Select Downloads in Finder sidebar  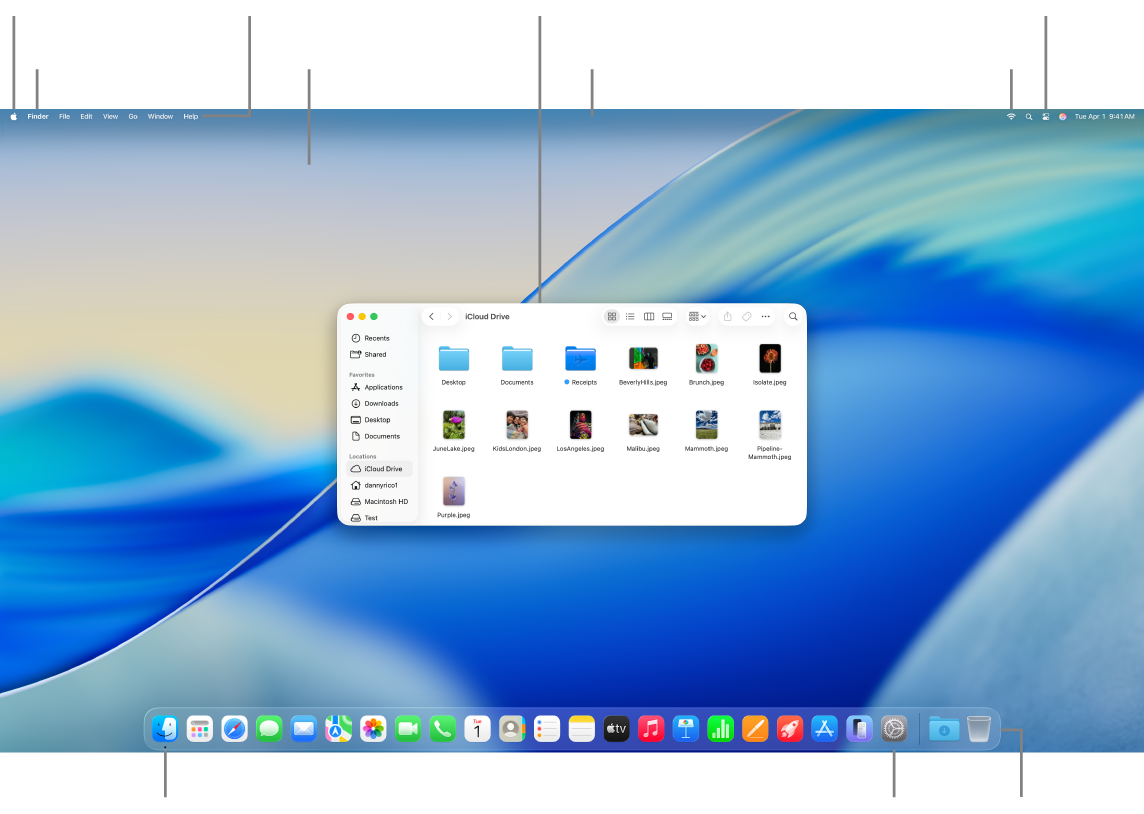tap(379, 403)
